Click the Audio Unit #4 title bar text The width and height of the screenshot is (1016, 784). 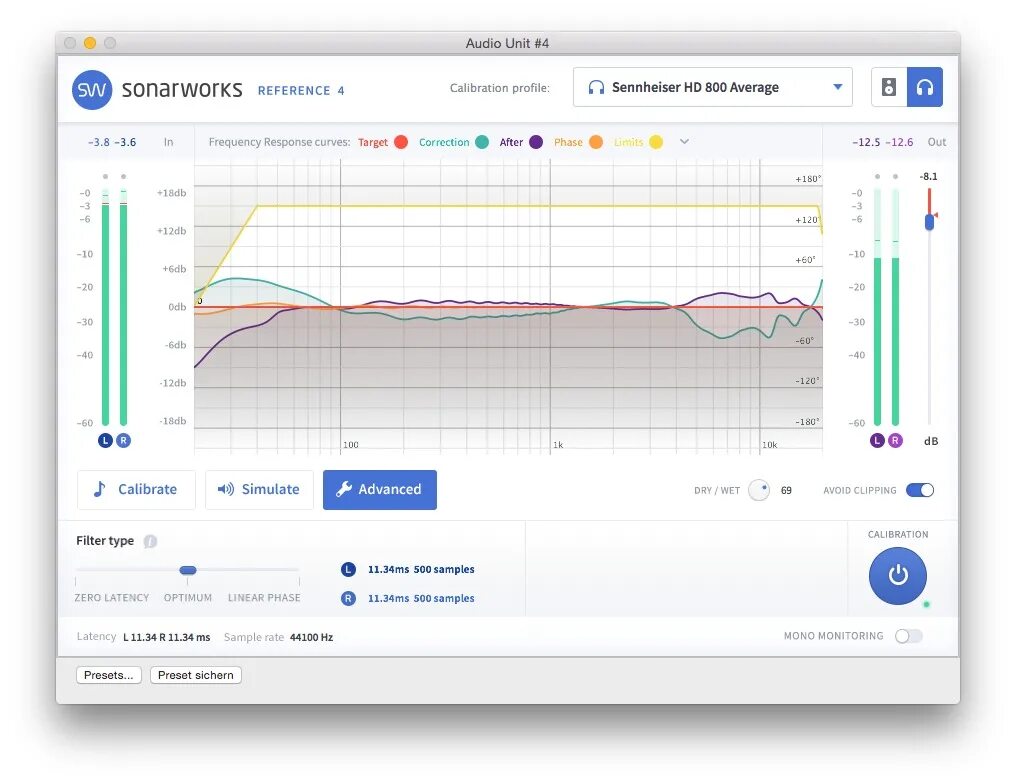coord(507,43)
